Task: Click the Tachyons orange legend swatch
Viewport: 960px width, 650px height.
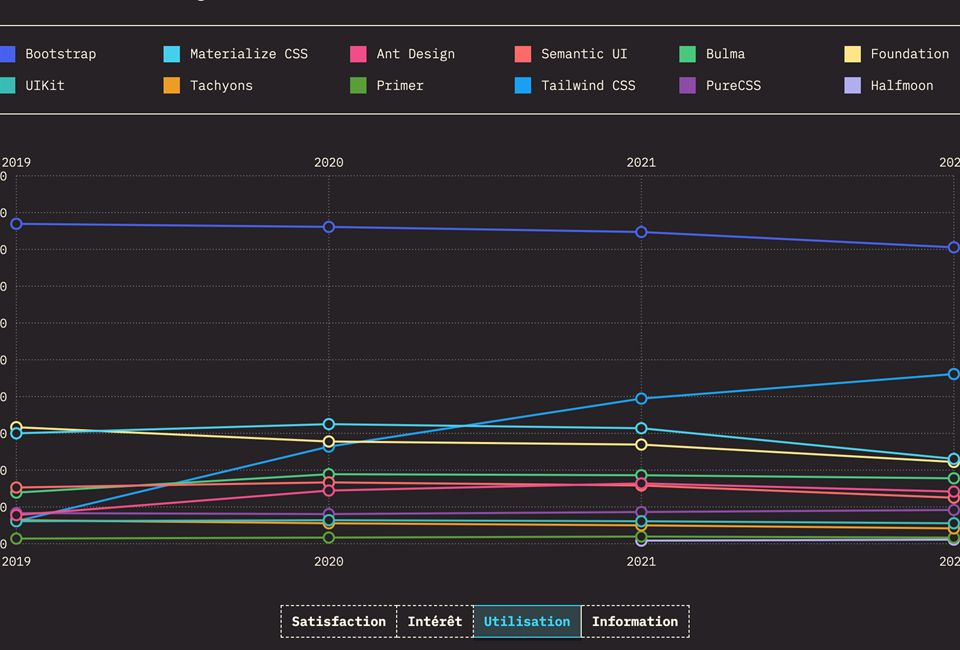Action: [x=172, y=86]
